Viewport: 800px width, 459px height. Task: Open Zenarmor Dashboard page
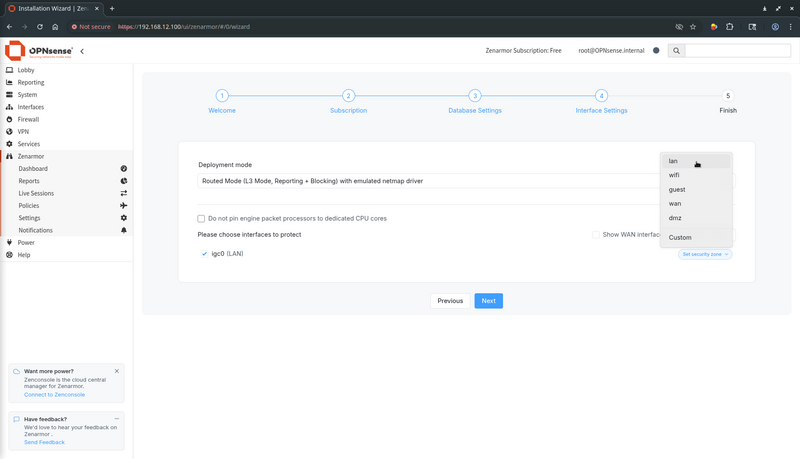33,168
